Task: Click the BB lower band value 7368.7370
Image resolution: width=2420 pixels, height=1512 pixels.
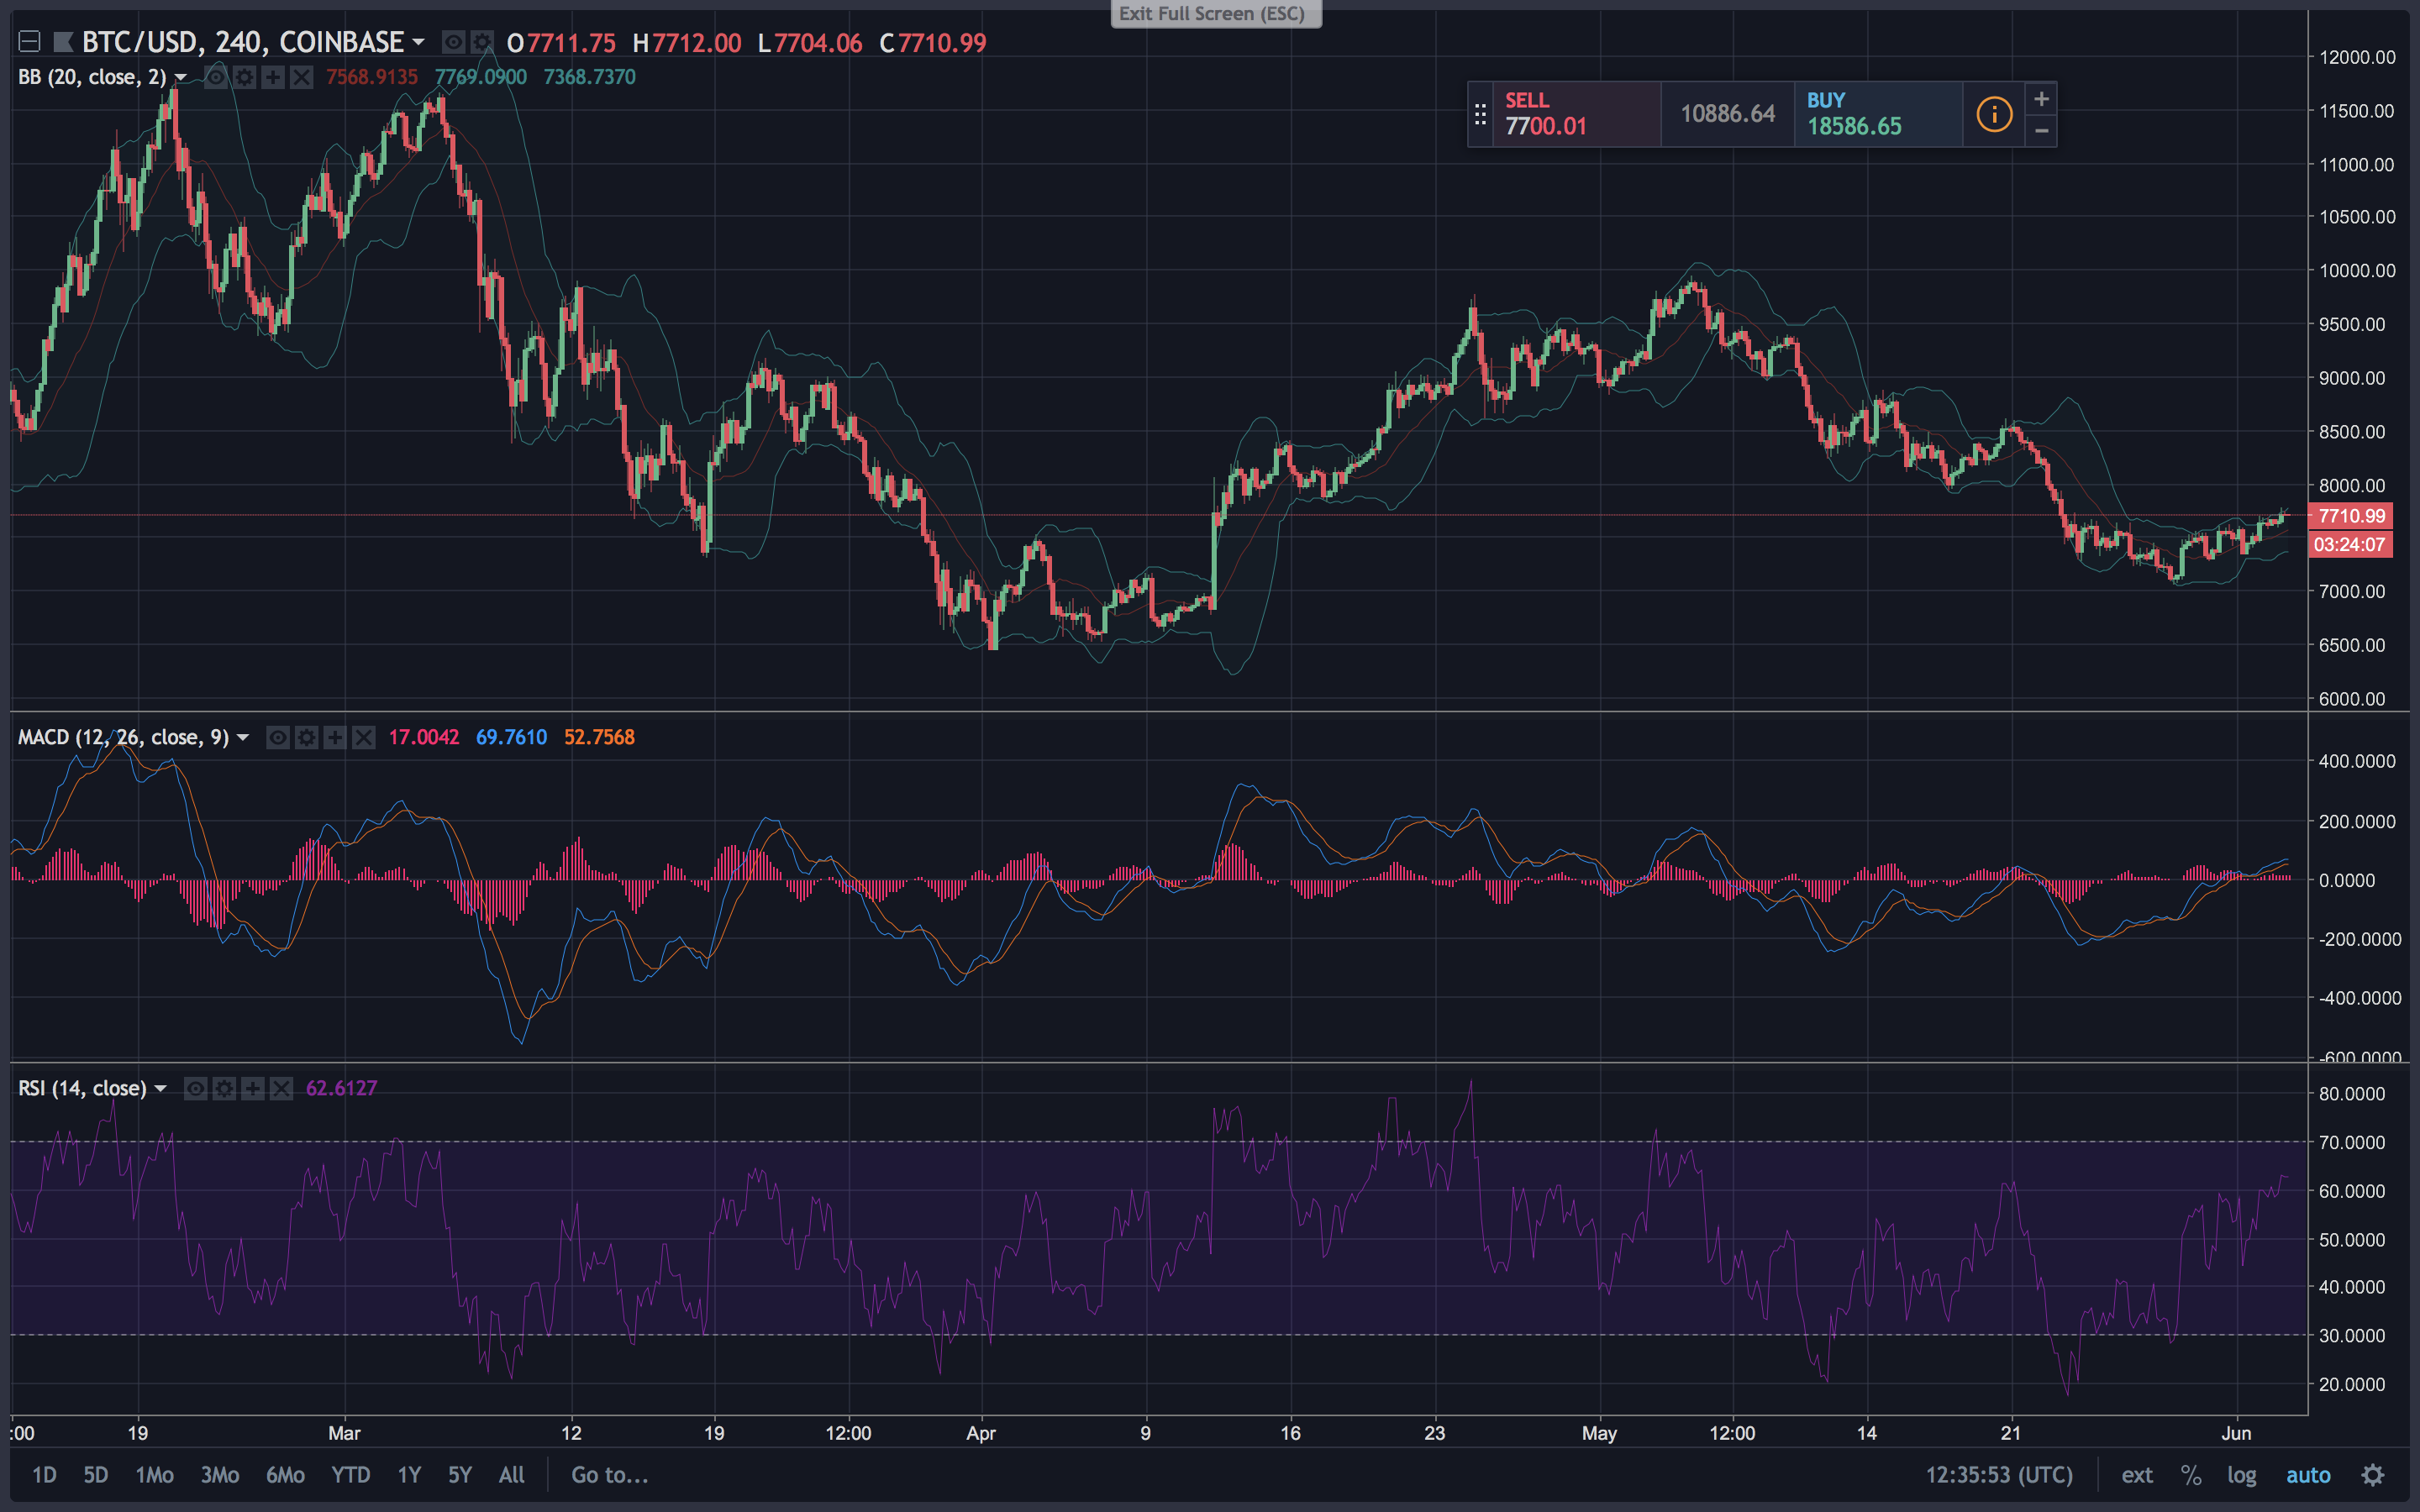Action: (589, 77)
